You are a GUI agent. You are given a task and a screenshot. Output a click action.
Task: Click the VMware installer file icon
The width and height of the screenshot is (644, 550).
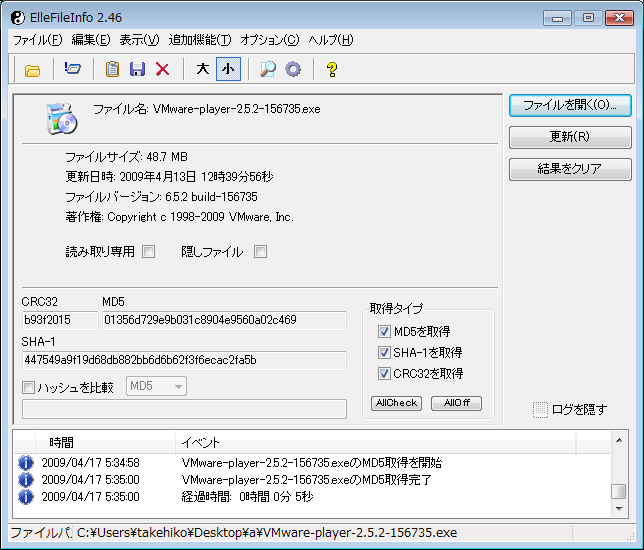[62, 119]
